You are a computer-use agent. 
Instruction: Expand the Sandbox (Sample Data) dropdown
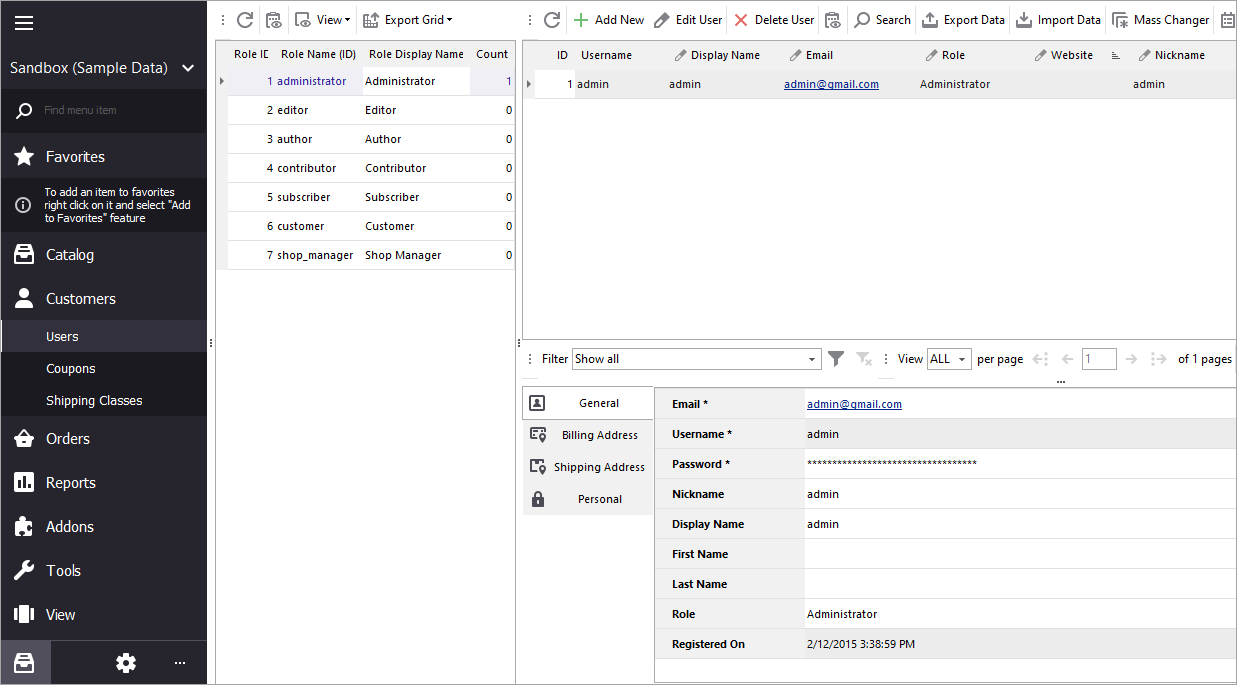[x=188, y=68]
